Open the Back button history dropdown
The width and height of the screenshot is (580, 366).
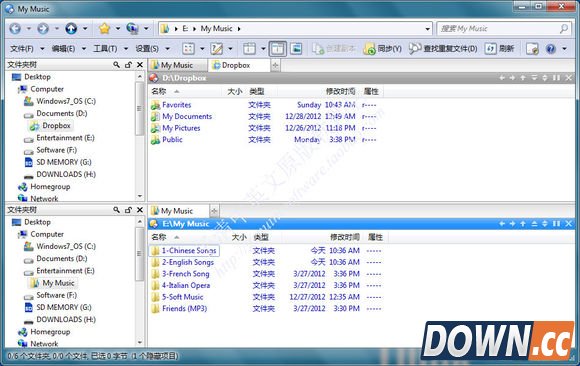click(x=28, y=28)
